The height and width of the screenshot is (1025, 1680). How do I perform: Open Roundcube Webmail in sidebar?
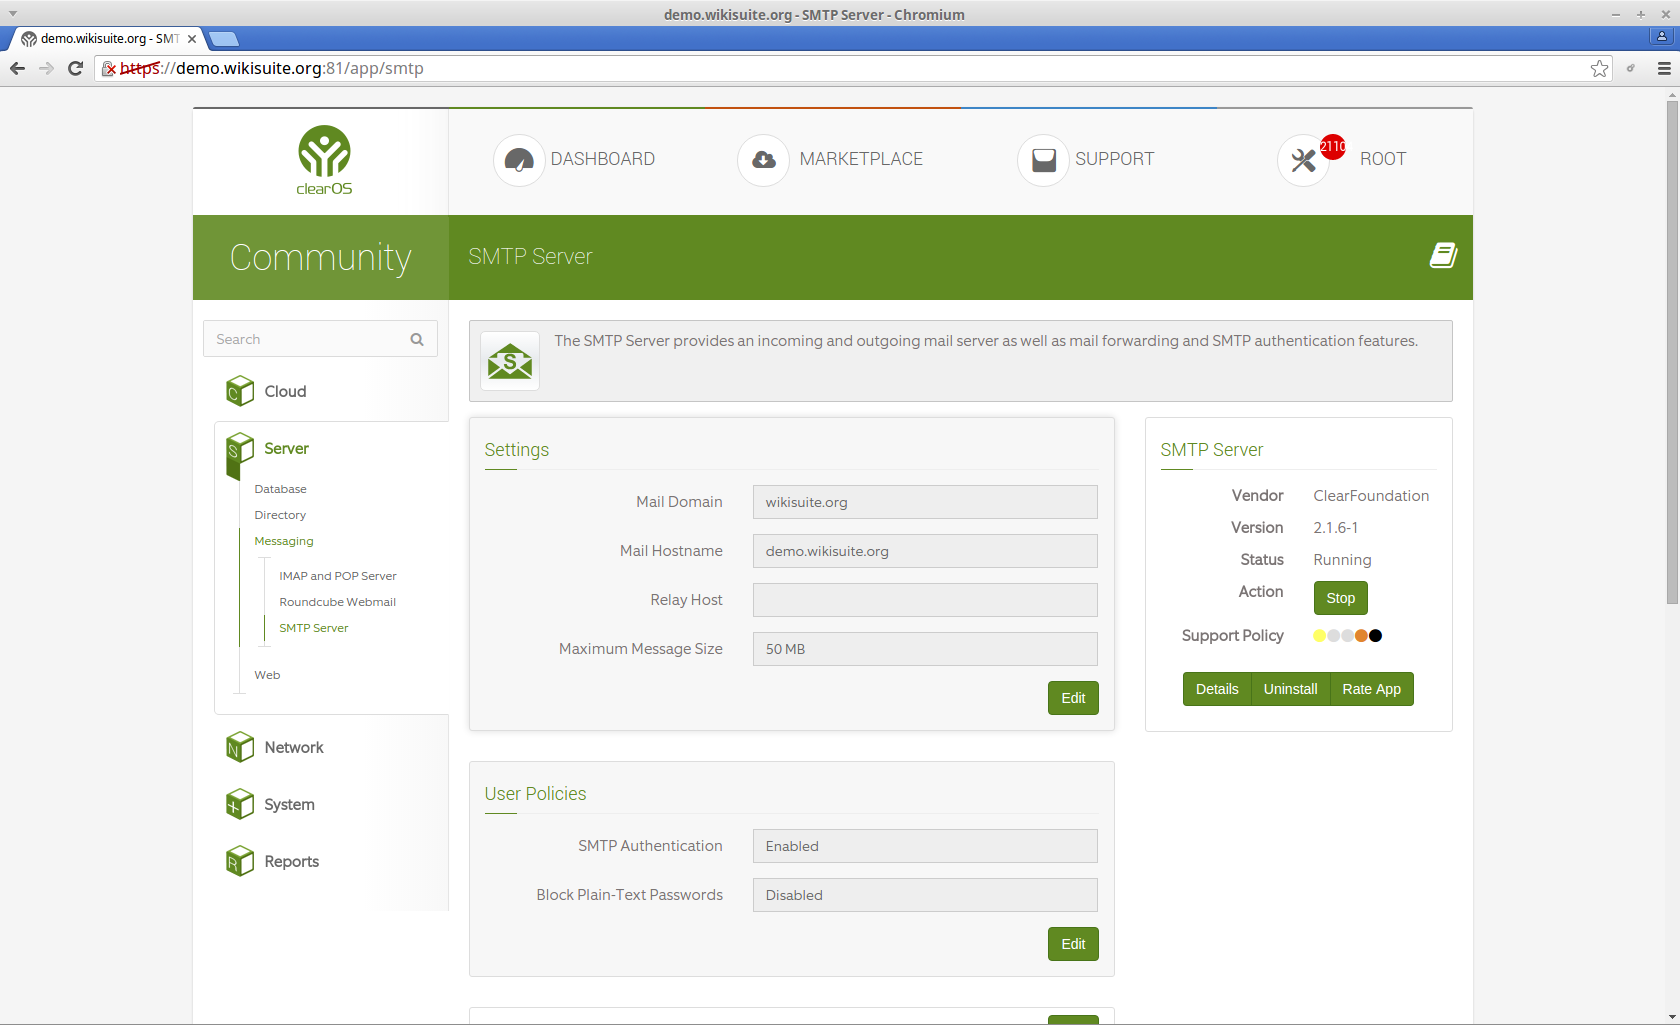pyautogui.click(x=337, y=602)
